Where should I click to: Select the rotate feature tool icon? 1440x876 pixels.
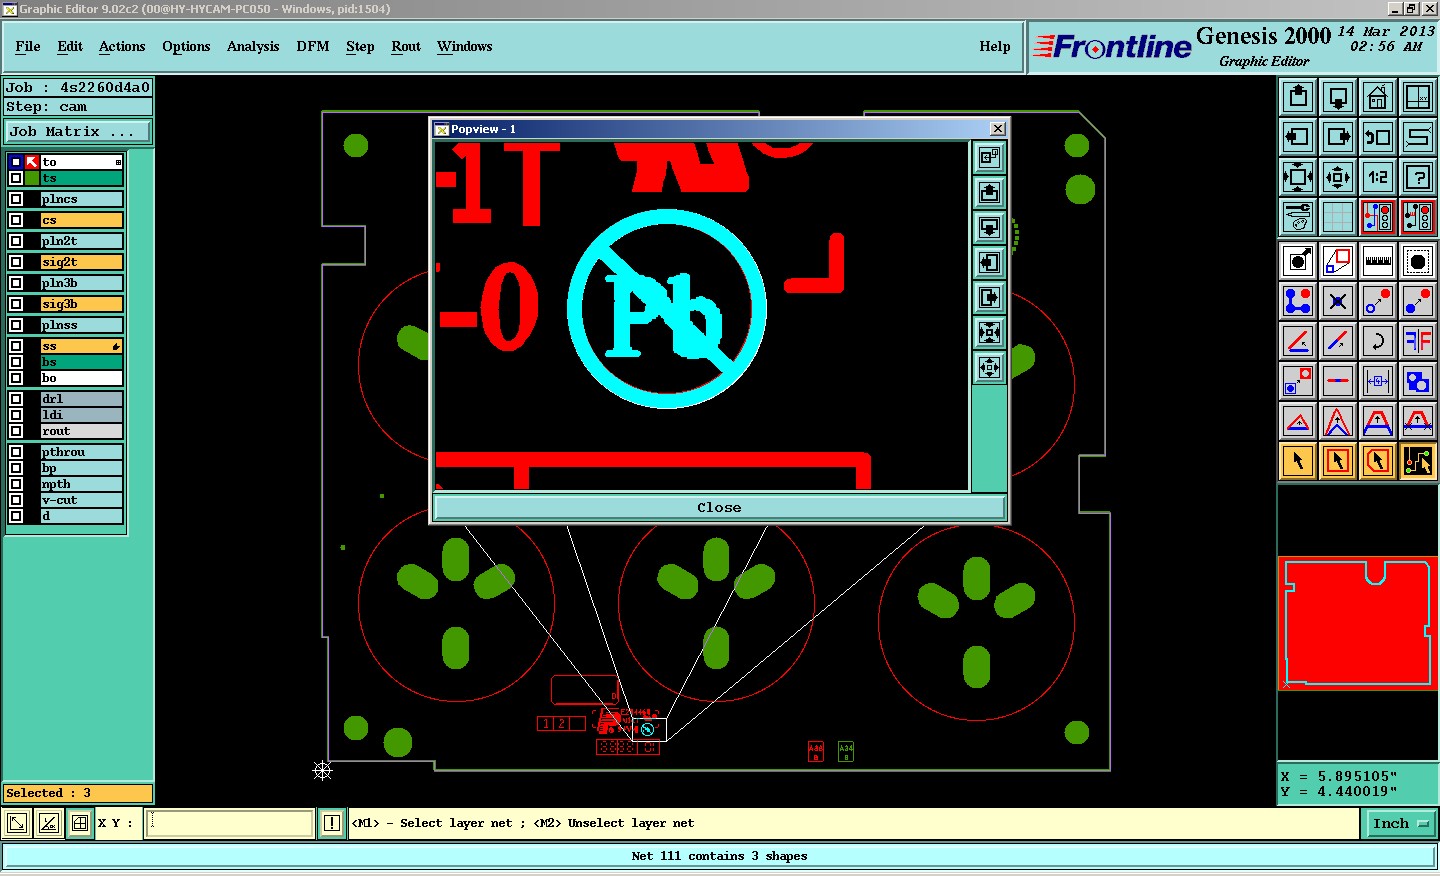click(1378, 341)
